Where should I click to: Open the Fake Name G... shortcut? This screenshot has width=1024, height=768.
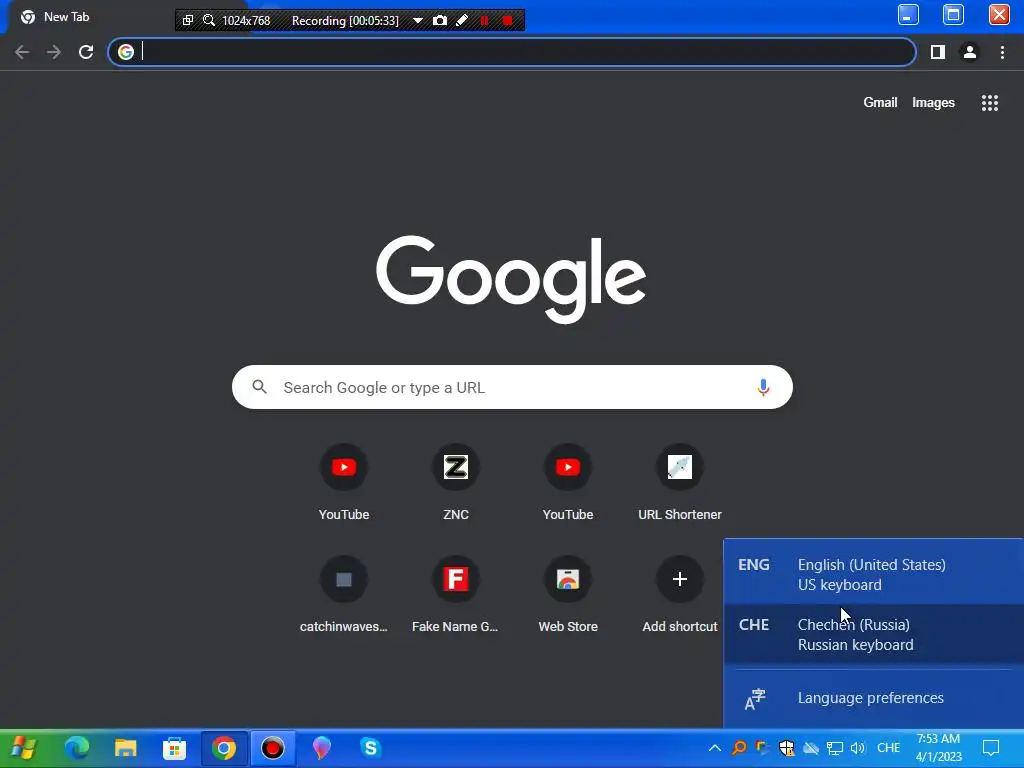[455, 594]
